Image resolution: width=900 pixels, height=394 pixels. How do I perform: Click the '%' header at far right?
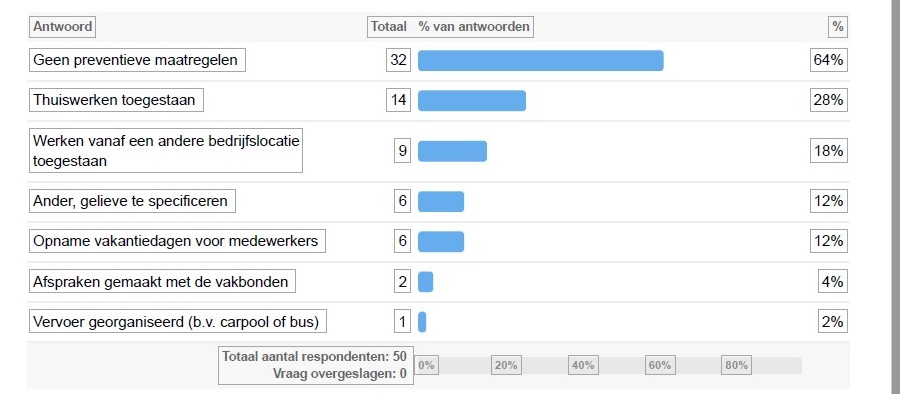point(838,26)
